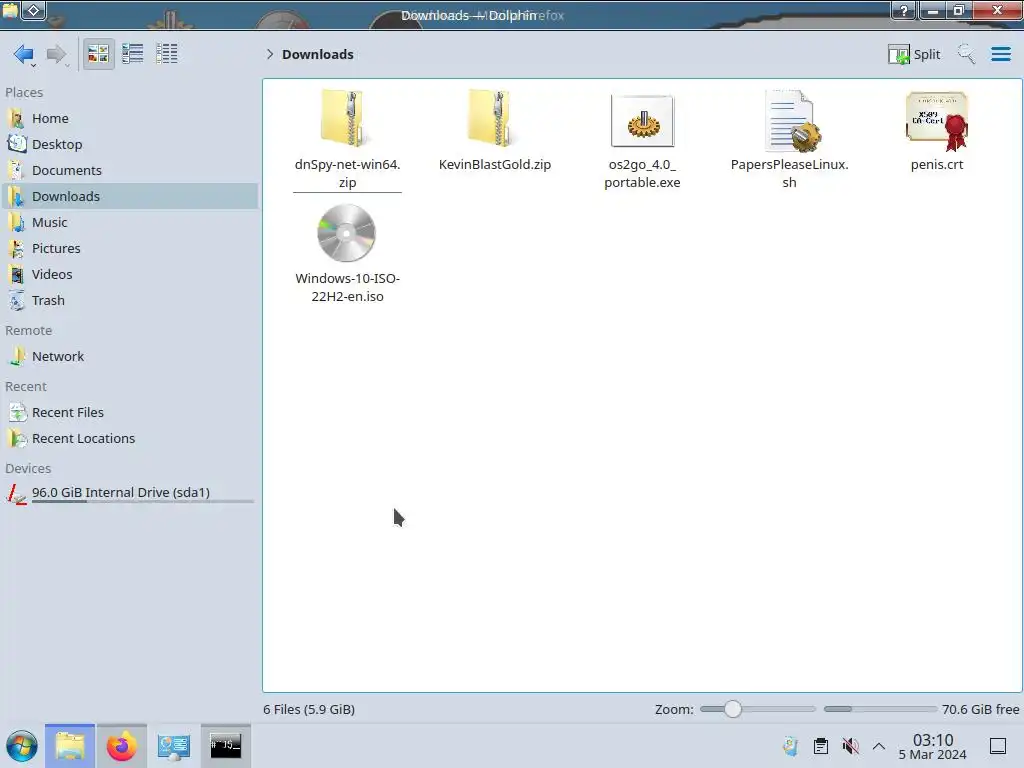This screenshot has height=768, width=1024.
Task: Open Trash in Places
Action: coord(129,301)
